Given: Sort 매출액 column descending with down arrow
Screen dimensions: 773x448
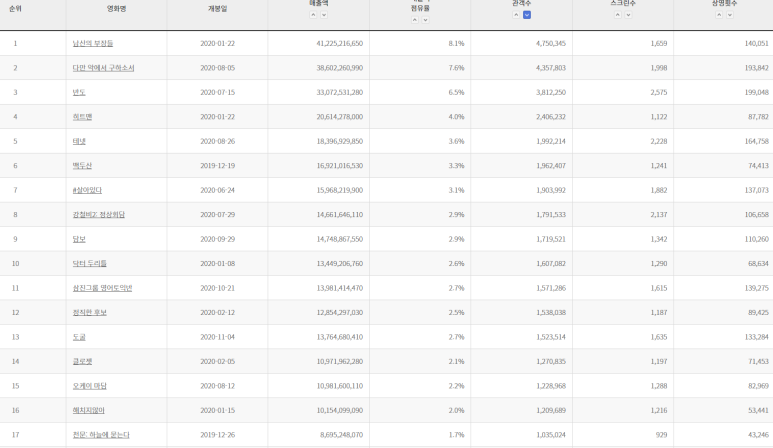Looking at the screenshot, I should 324,15.
